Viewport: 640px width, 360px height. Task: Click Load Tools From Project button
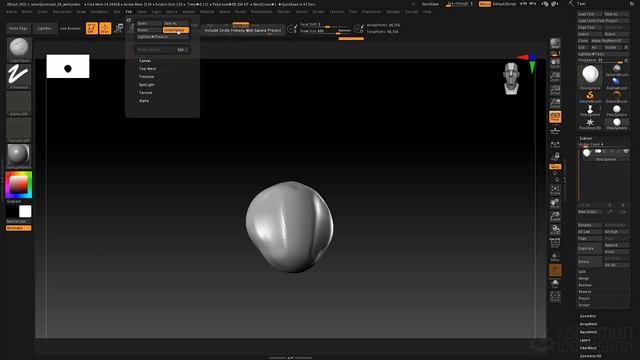(603, 20)
